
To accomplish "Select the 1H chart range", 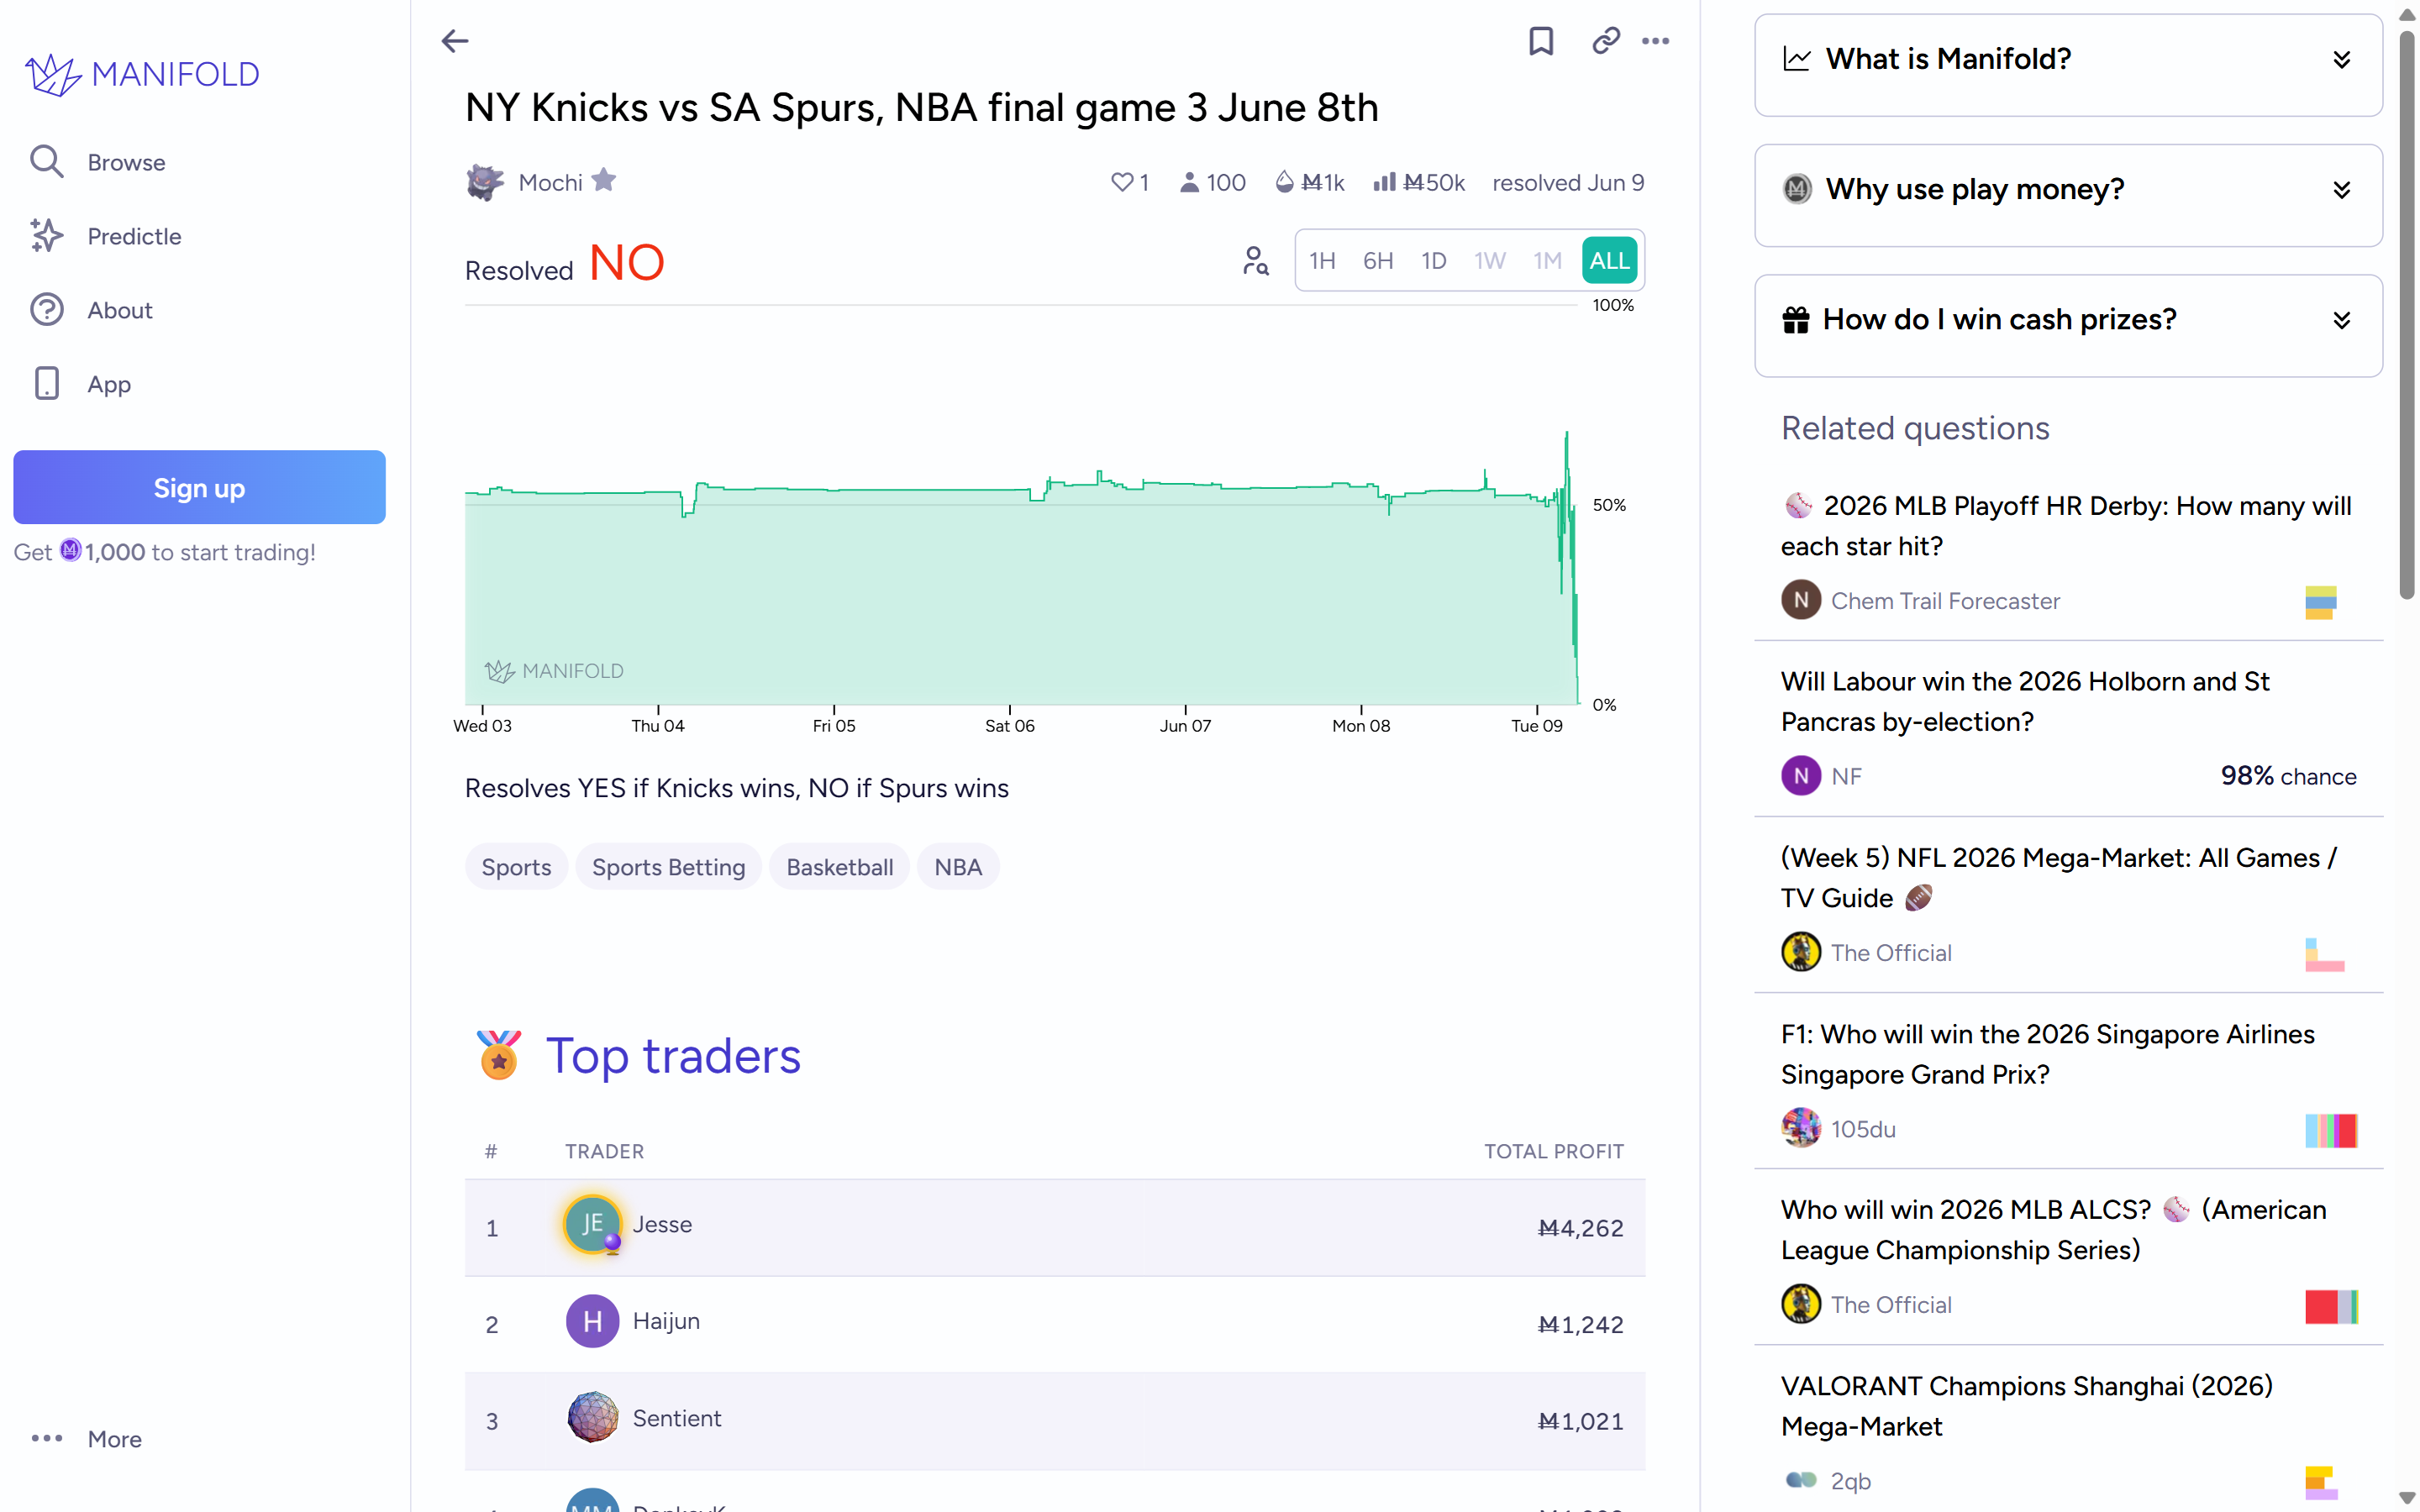I will coord(1322,261).
